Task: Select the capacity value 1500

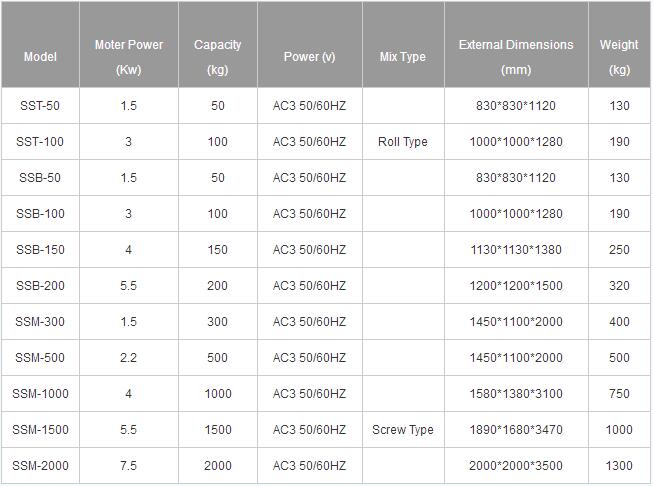Action: tap(218, 430)
